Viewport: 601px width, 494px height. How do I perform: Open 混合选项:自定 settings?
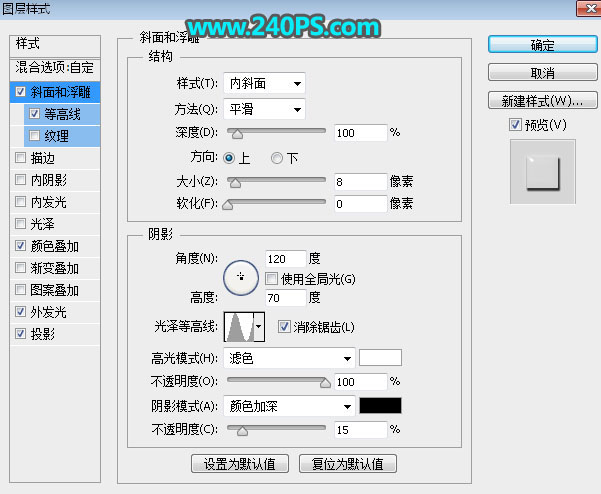click(55, 68)
